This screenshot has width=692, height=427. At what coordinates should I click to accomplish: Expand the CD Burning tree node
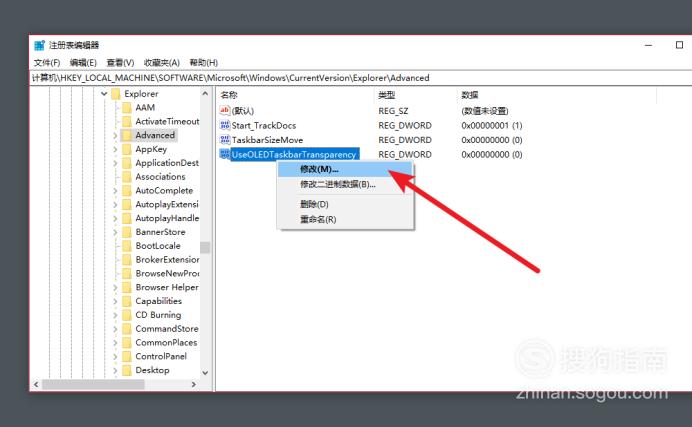(x=116, y=315)
